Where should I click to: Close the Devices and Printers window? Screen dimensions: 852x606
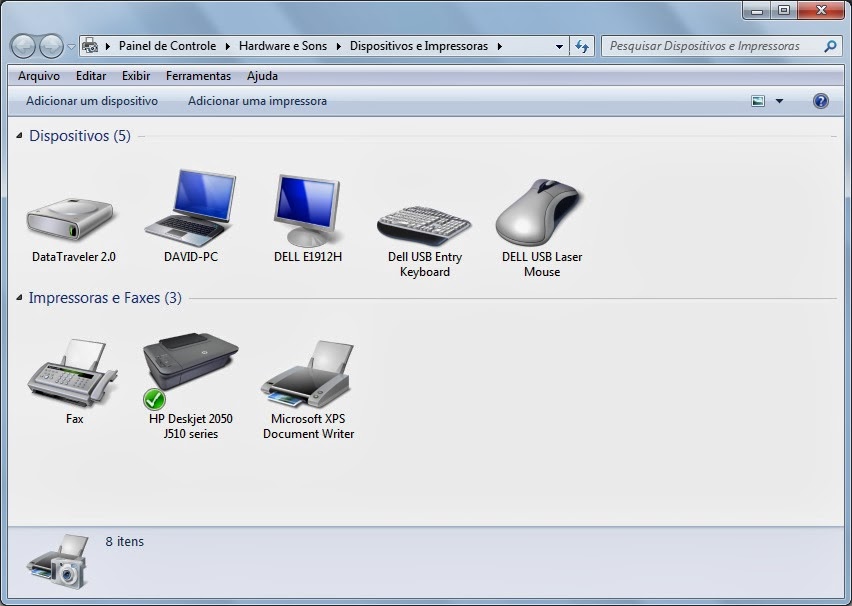click(821, 10)
